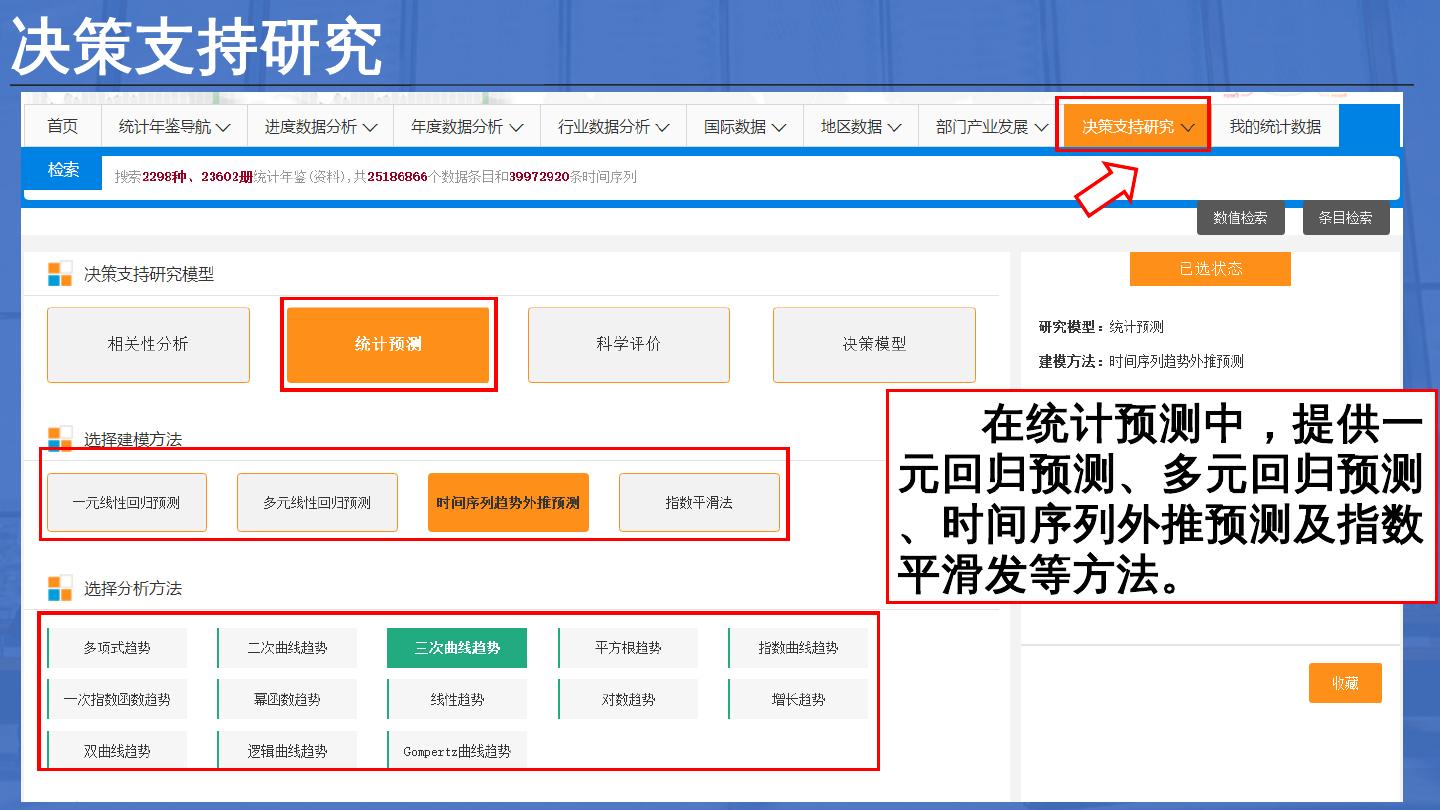Expand the 进度数据分析 dropdown menu
The height and width of the screenshot is (810, 1440).
[x=320, y=127]
